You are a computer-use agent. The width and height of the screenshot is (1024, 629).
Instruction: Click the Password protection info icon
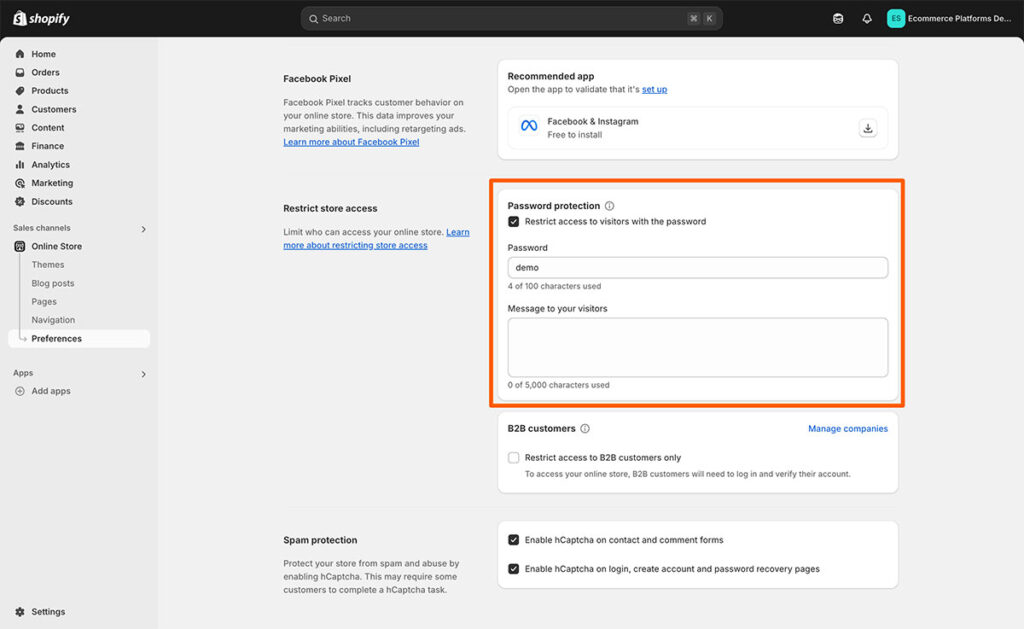point(610,206)
